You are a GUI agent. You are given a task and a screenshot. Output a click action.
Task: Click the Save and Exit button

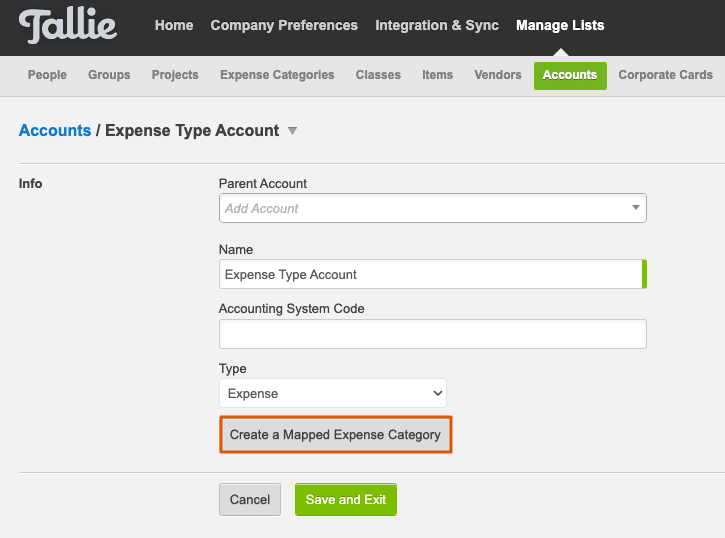[346, 500]
